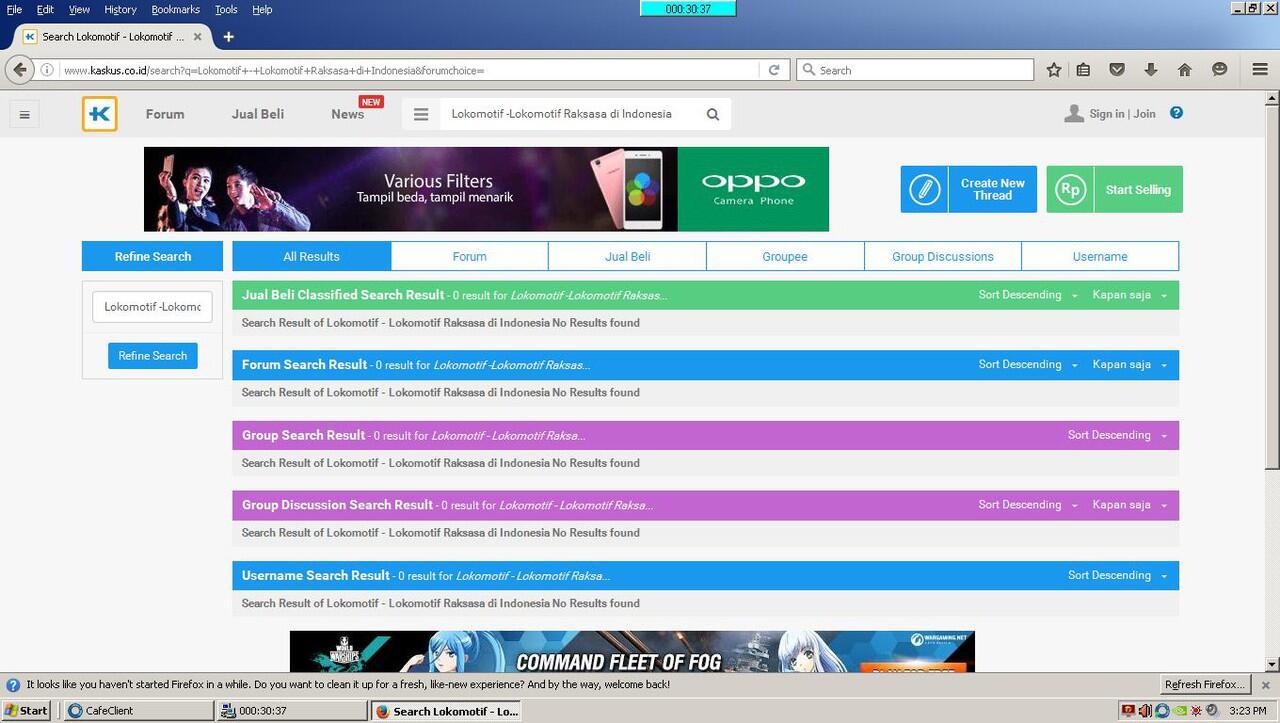Click the magnifier icon in the Kaskus search box
Screen dimensions: 1280x723
click(713, 114)
